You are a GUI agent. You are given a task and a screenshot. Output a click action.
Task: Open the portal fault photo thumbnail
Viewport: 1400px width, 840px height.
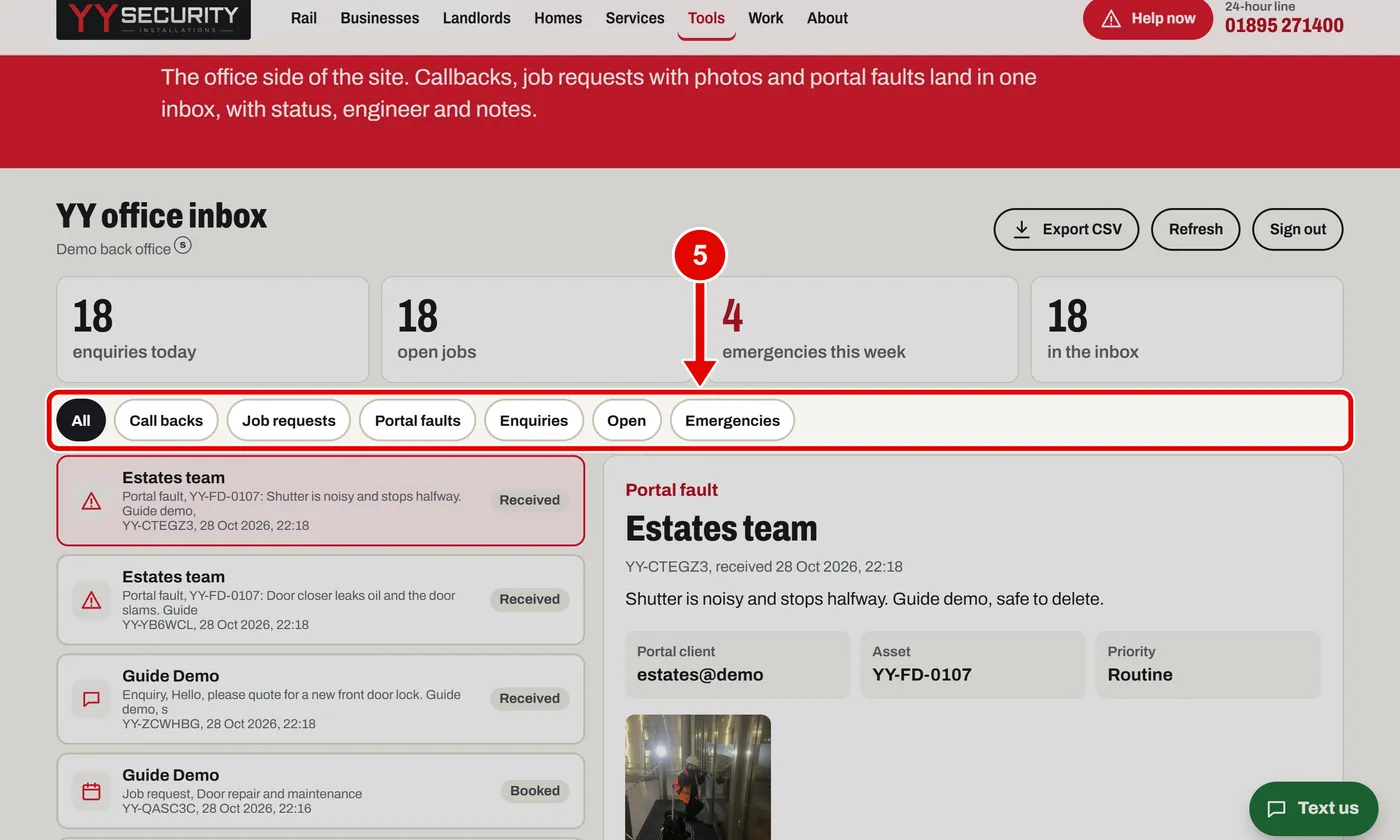tap(698, 777)
